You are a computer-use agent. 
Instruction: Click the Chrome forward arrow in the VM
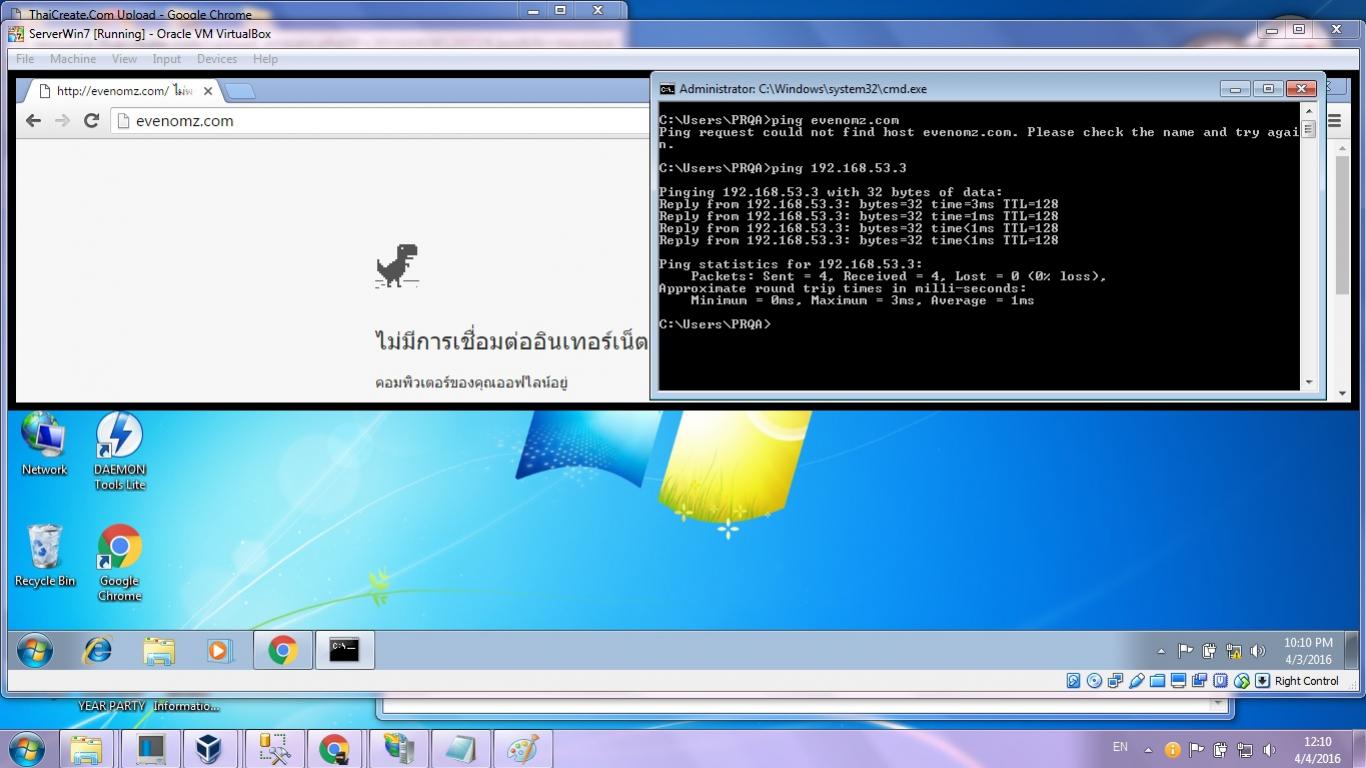point(62,121)
